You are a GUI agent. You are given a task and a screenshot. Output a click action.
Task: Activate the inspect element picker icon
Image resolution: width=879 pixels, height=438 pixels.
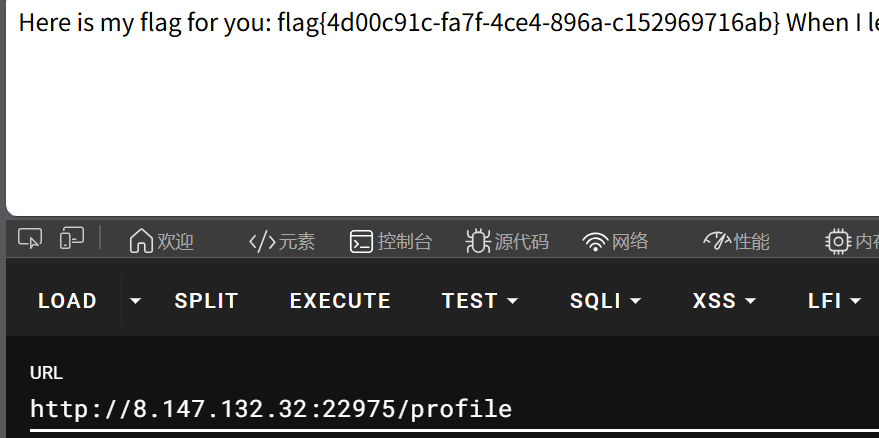click(x=31, y=239)
